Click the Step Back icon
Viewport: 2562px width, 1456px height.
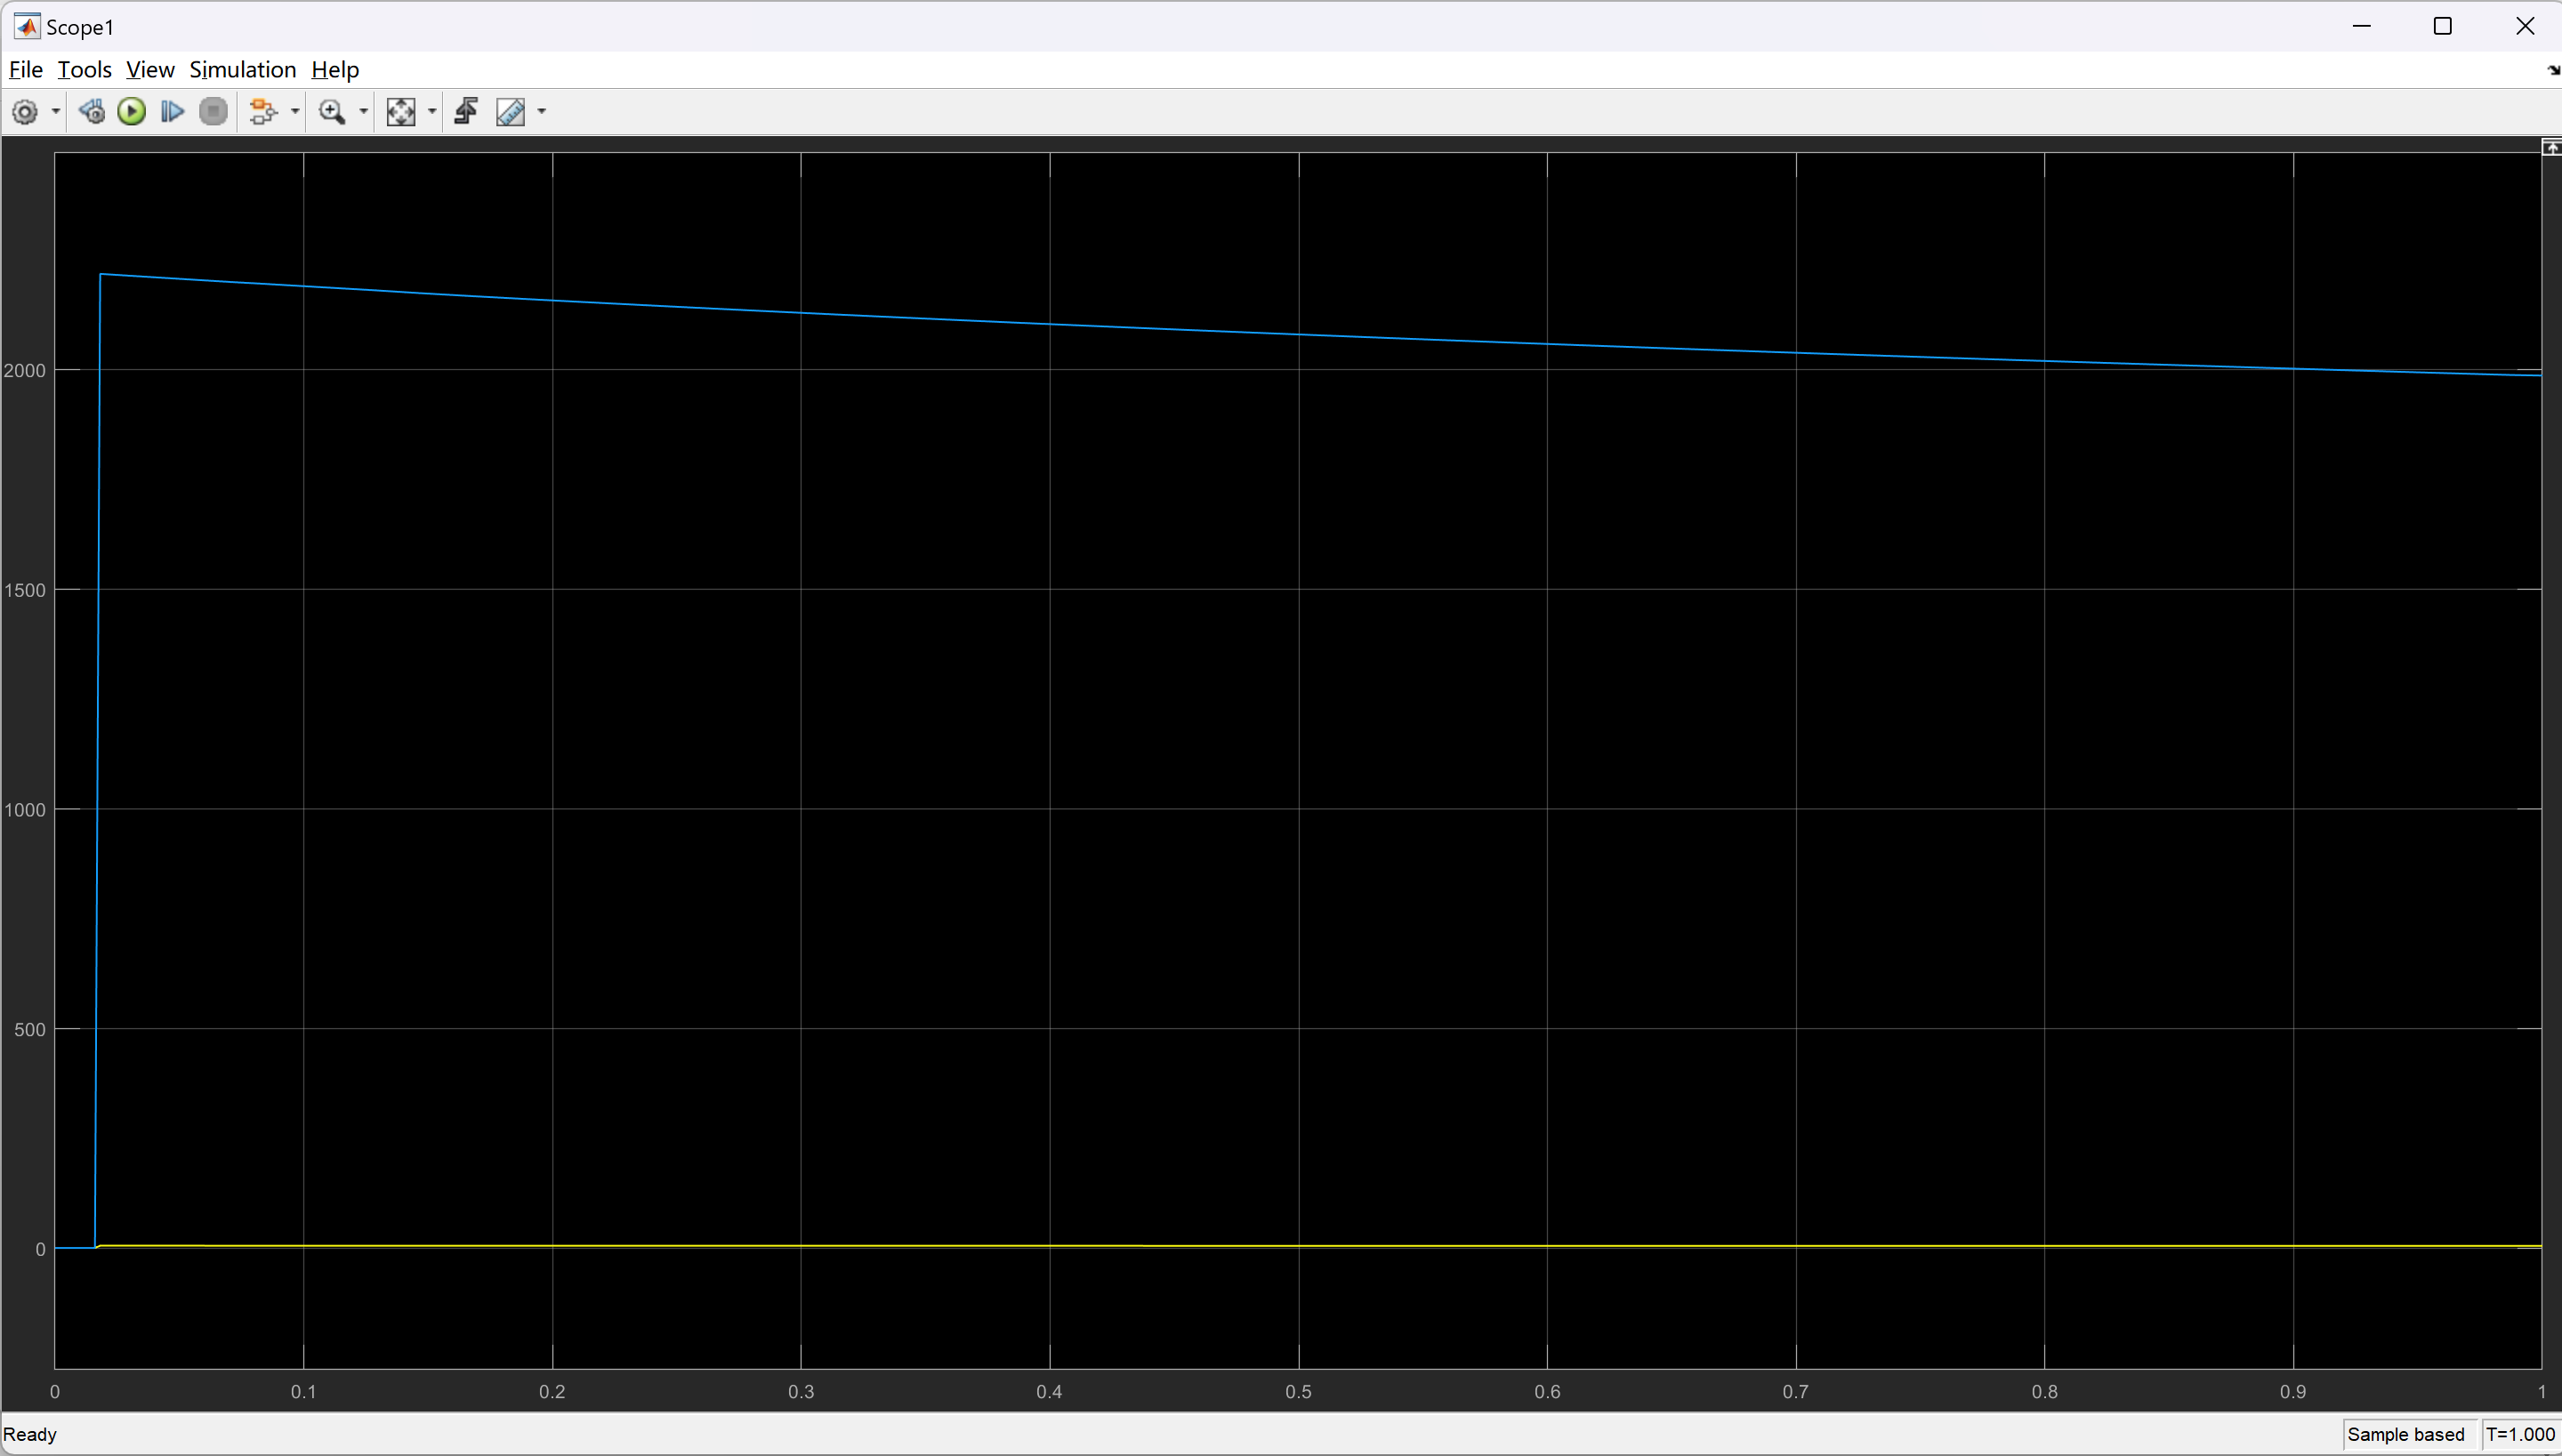[x=92, y=112]
